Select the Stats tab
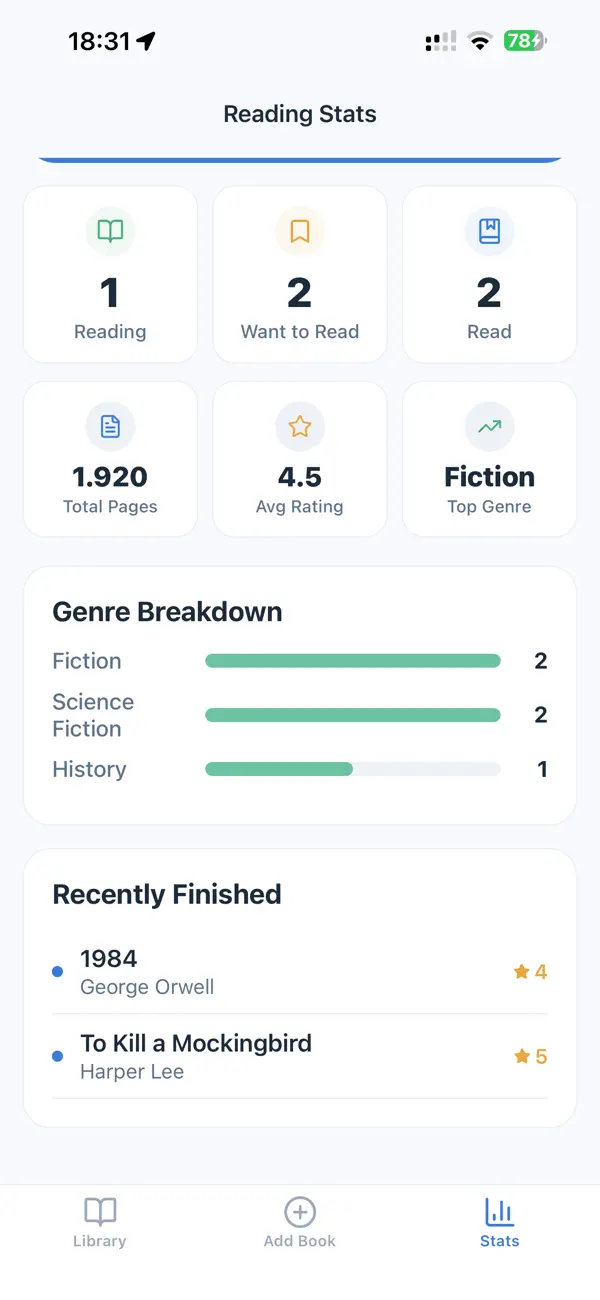 (x=499, y=1220)
